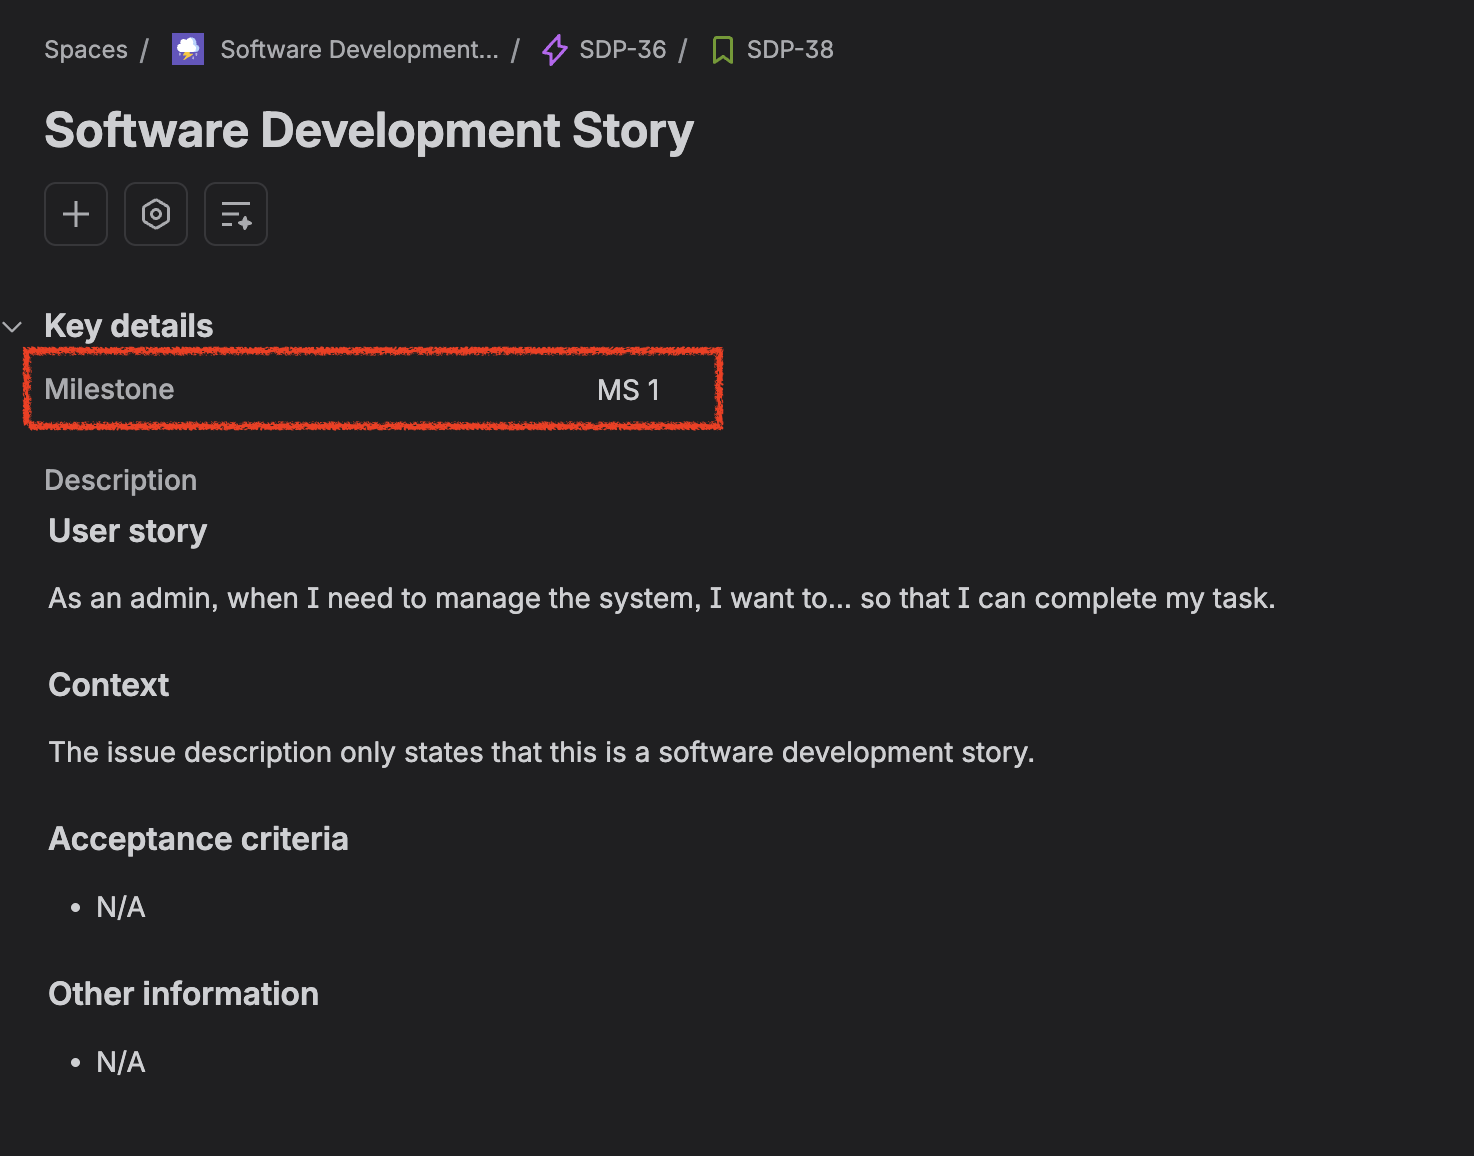Click the Other information heading

[184, 994]
